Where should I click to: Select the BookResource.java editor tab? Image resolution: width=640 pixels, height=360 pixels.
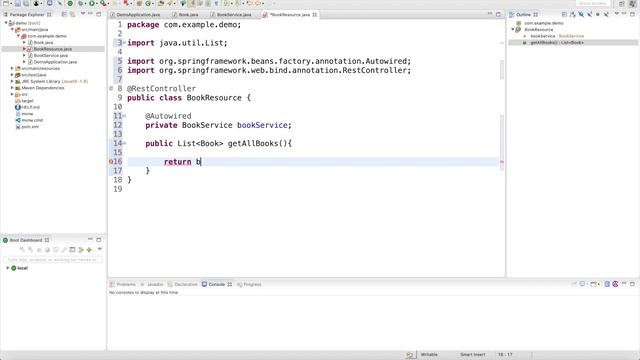(x=290, y=15)
